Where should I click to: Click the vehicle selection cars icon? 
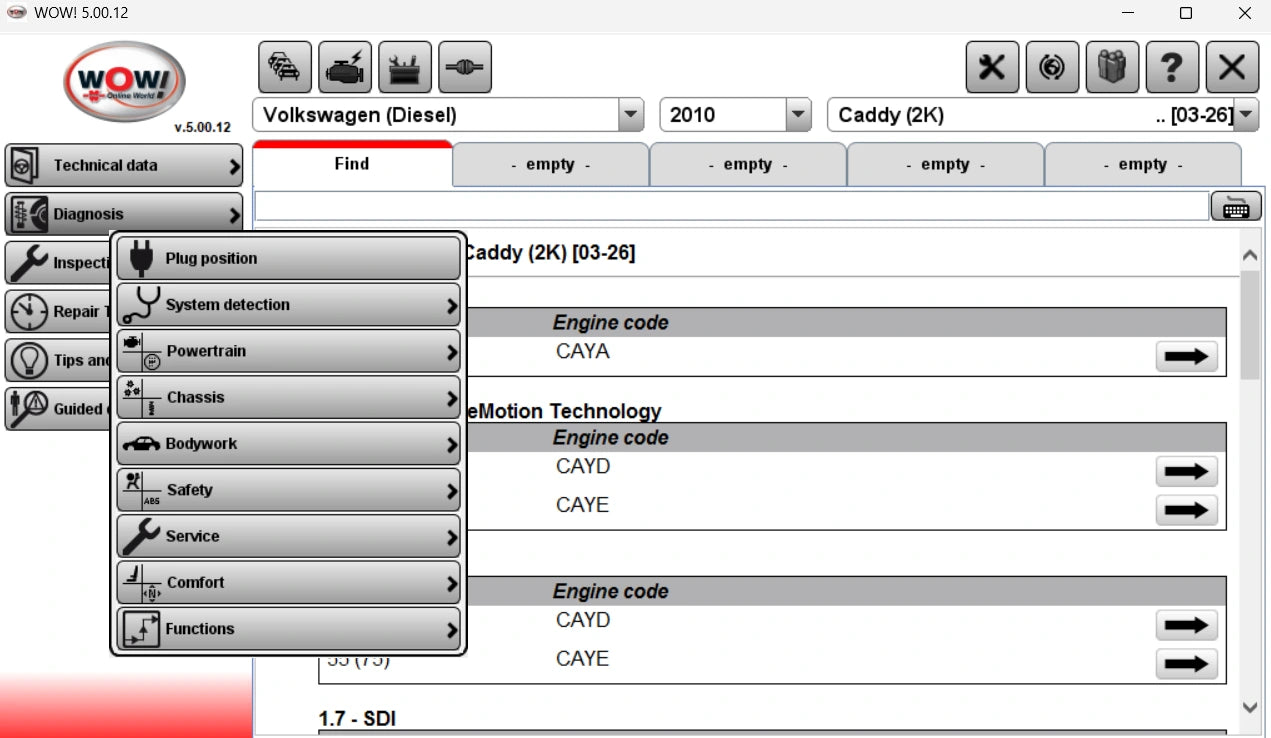tap(285, 67)
